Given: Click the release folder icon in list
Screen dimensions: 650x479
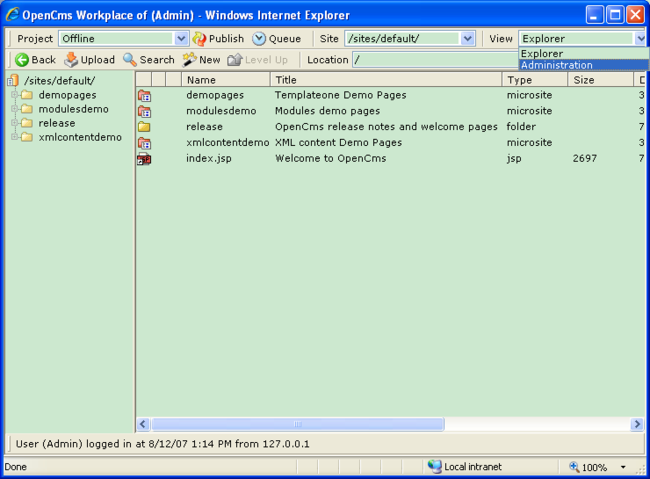Looking at the screenshot, I should (x=144, y=127).
